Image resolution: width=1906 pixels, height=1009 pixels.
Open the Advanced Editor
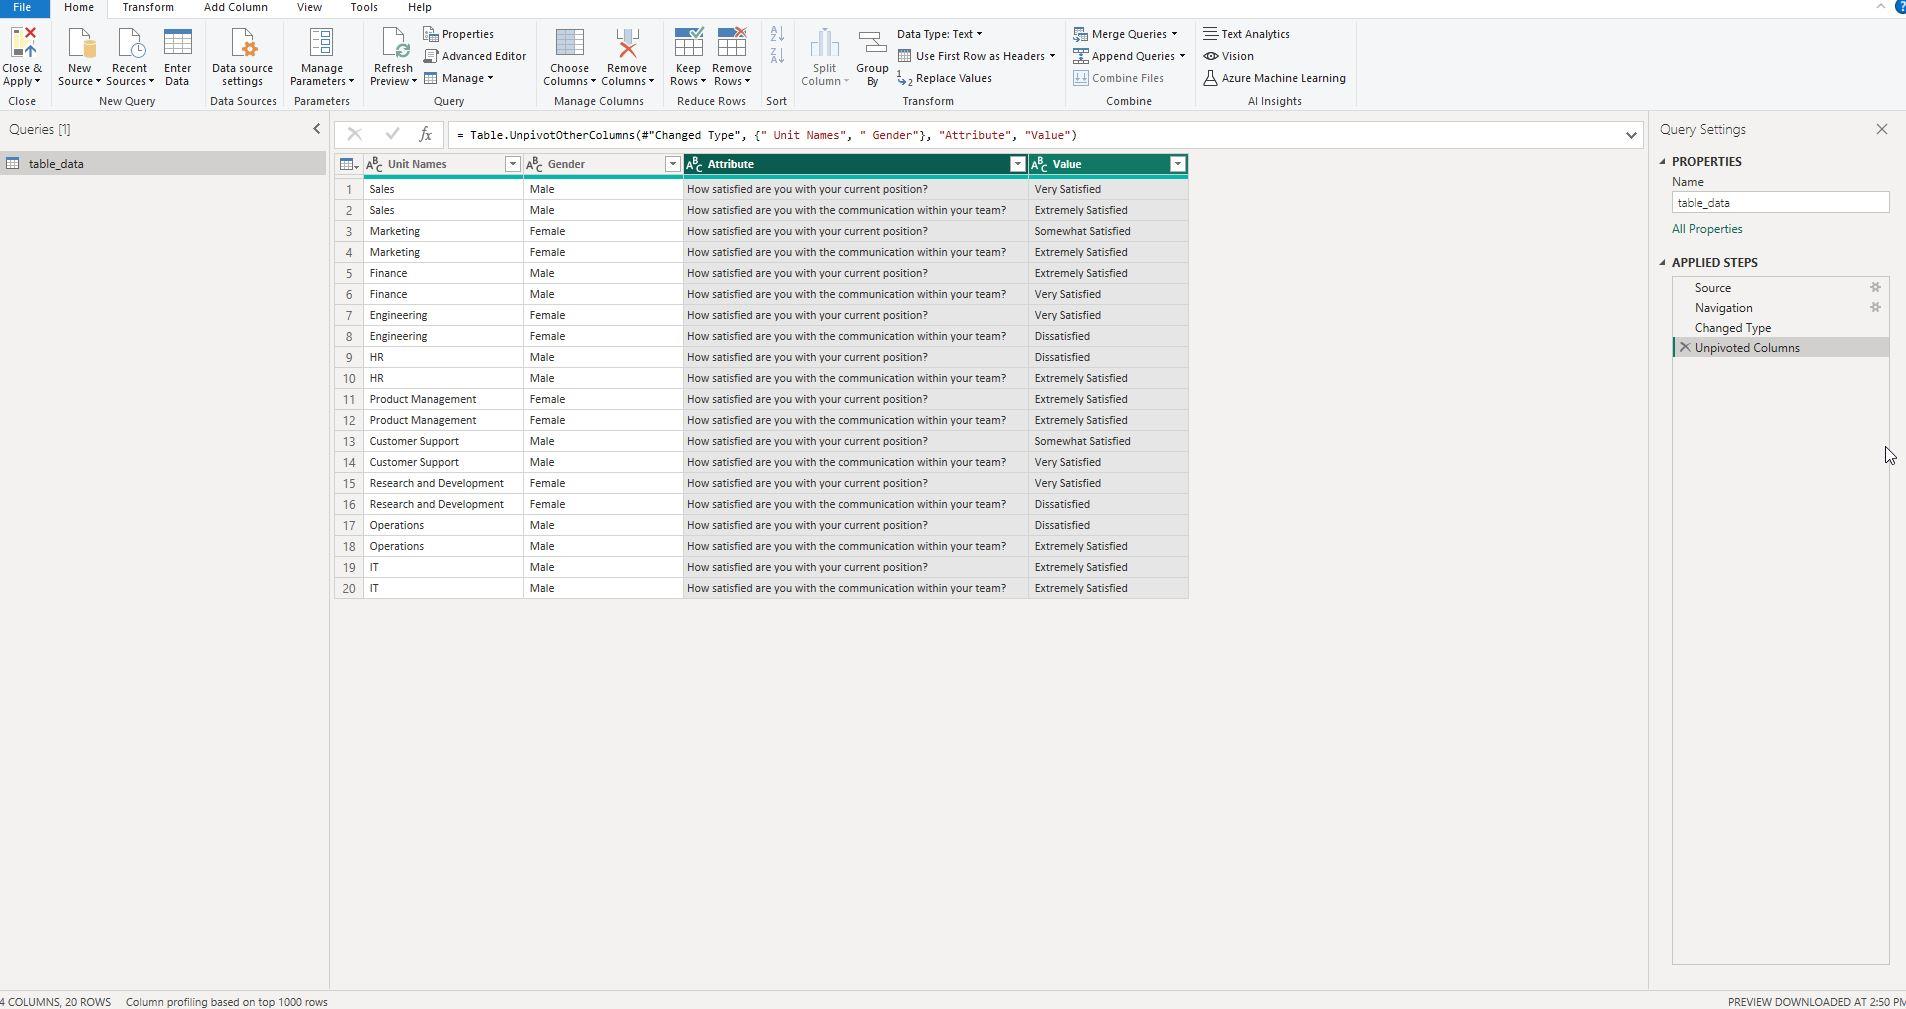pos(475,56)
